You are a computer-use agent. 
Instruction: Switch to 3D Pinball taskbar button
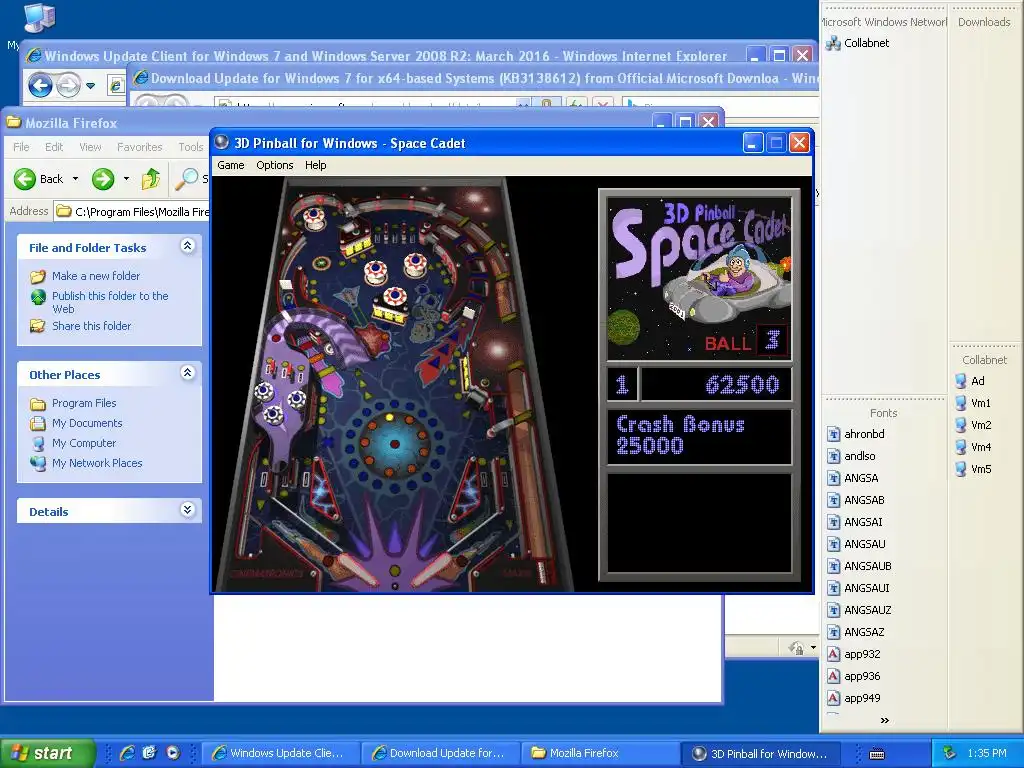[761, 753]
